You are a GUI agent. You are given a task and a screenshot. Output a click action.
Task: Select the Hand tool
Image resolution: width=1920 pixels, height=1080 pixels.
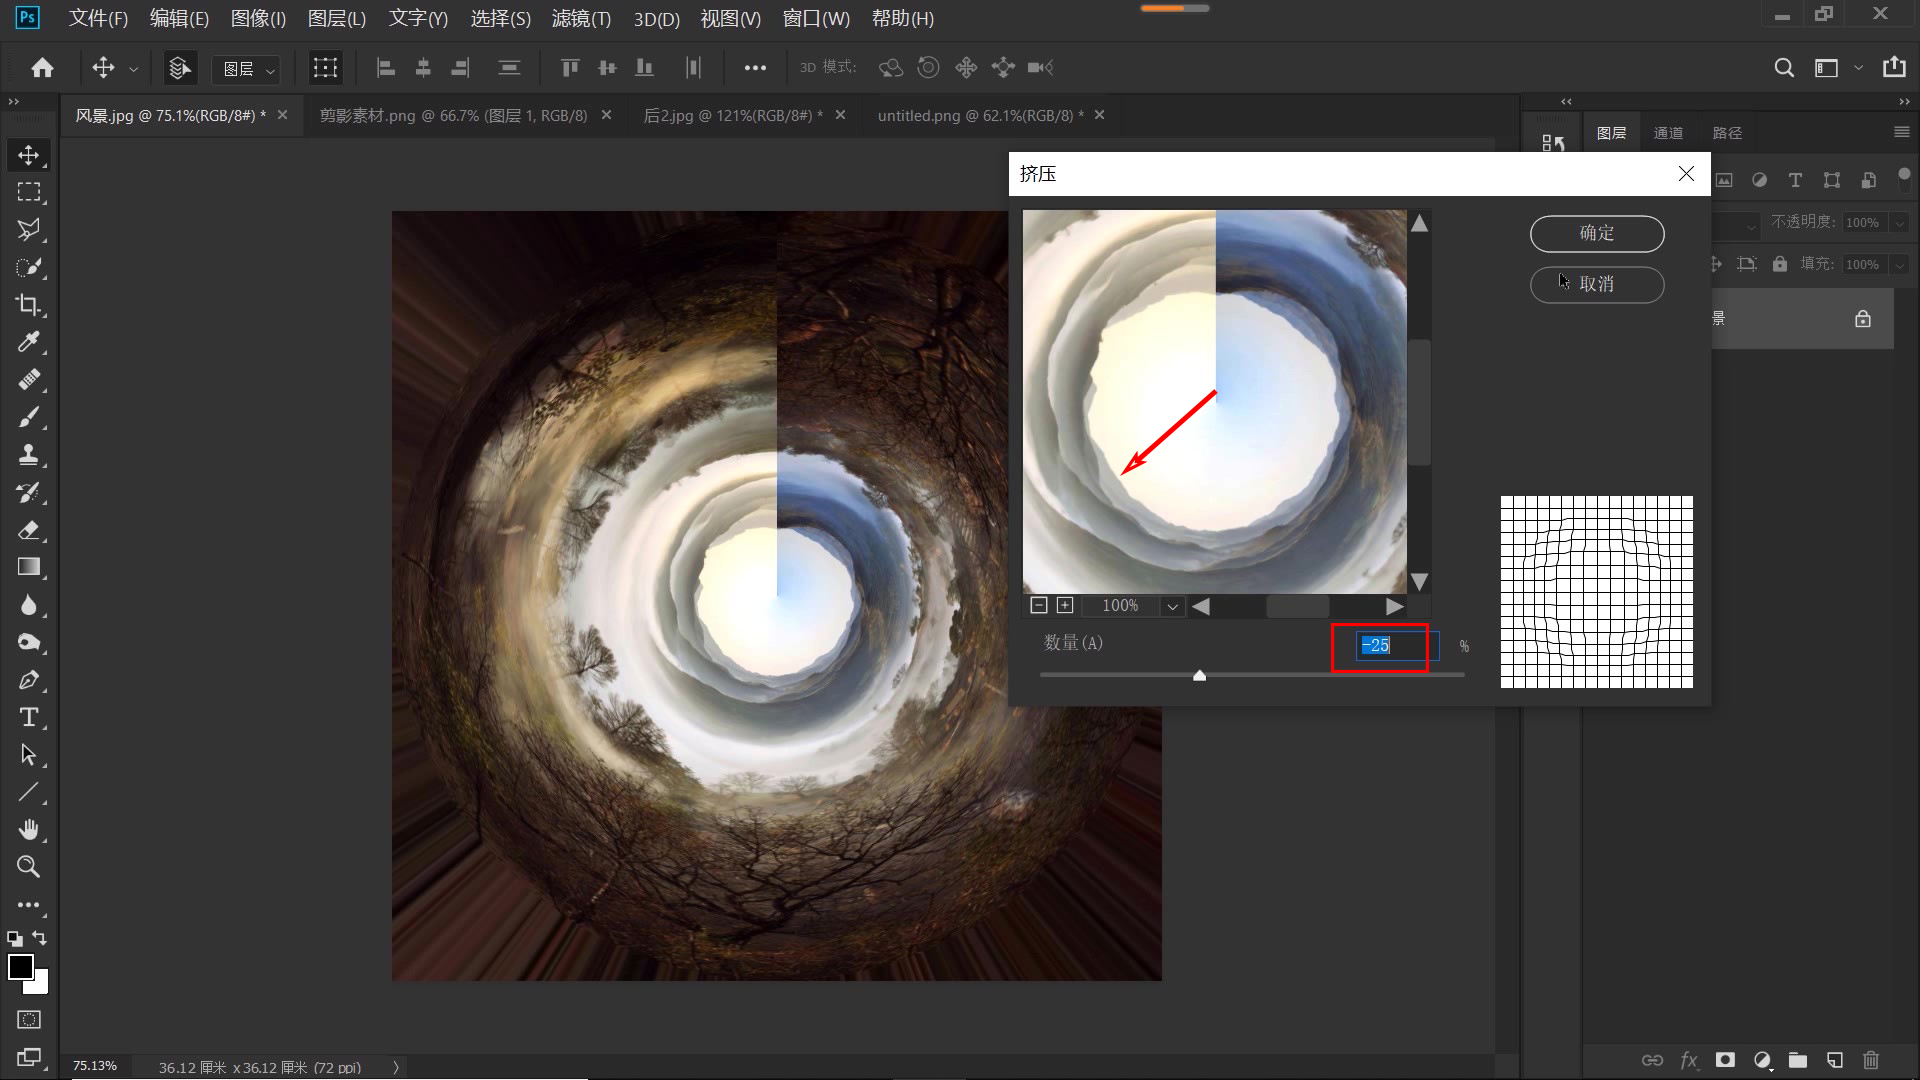pyautogui.click(x=28, y=829)
